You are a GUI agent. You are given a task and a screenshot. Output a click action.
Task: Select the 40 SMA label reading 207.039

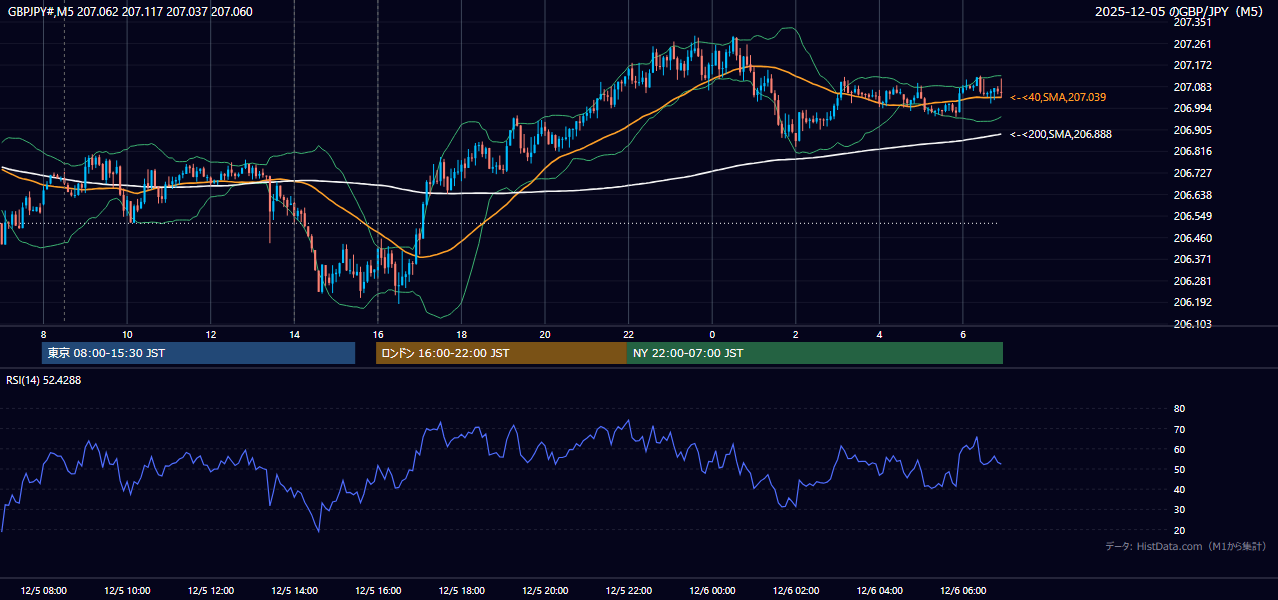tap(1058, 97)
